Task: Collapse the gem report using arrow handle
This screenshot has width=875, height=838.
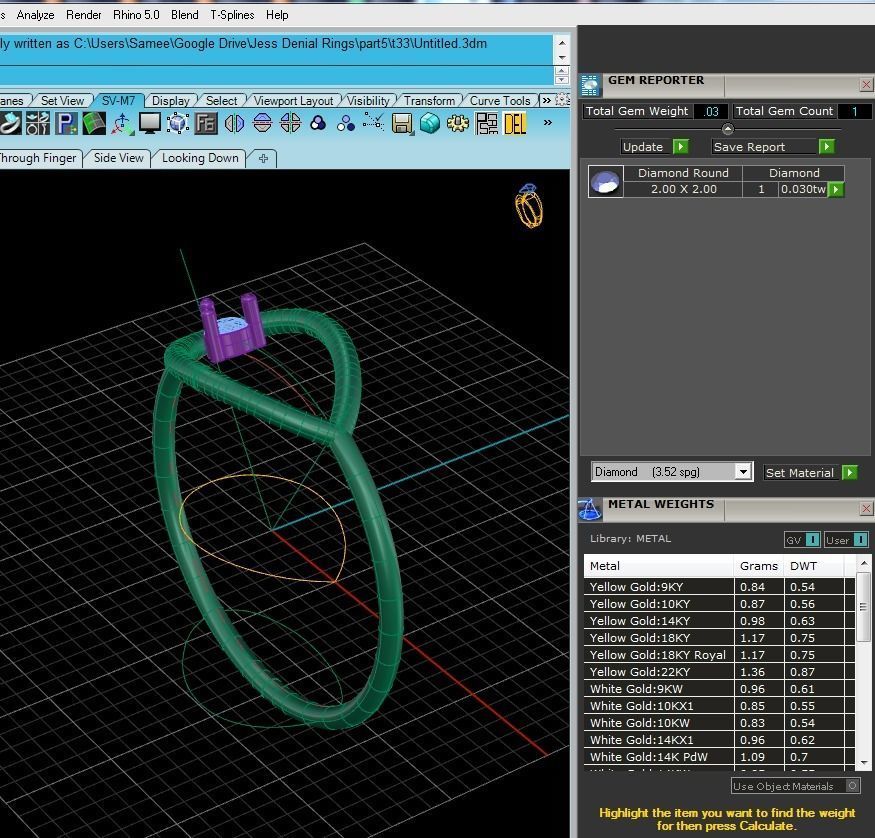Action: [x=728, y=129]
